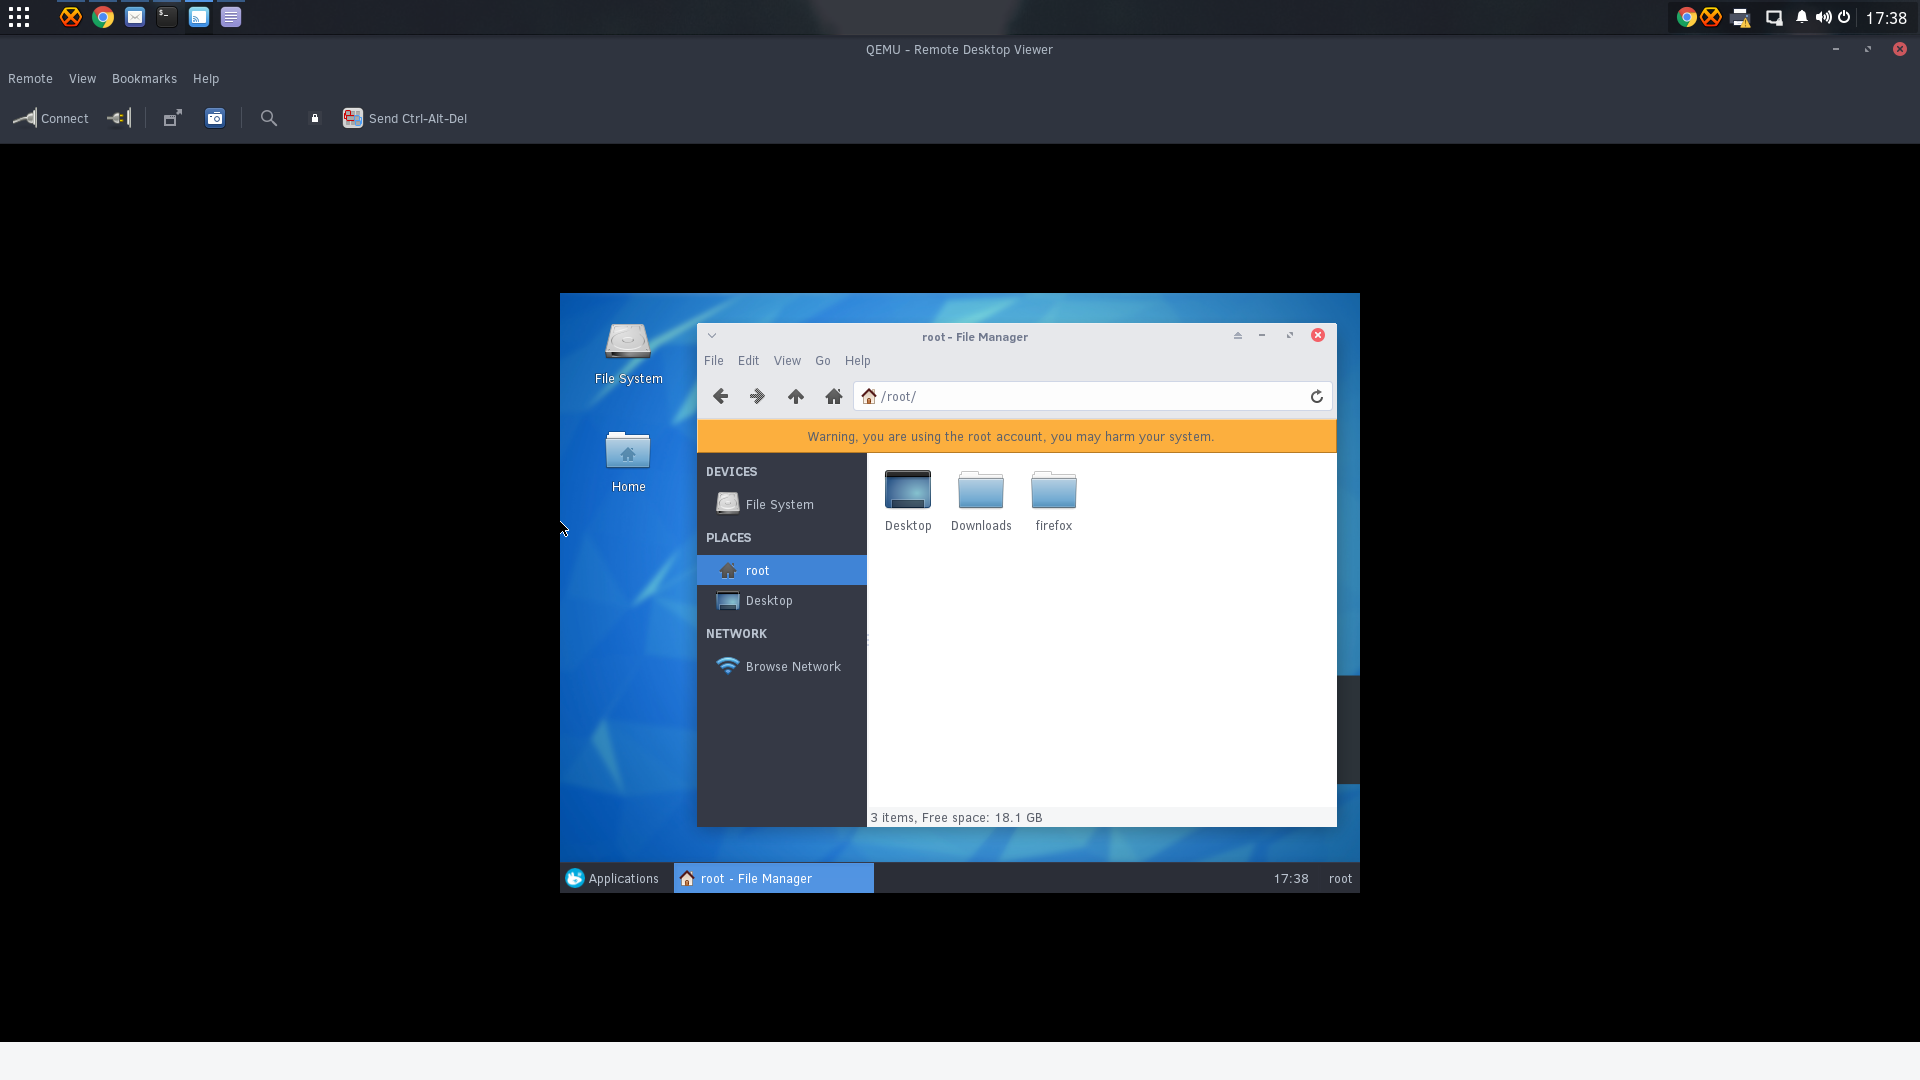Image resolution: width=1920 pixels, height=1080 pixels.
Task: Select the Downloads folder
Action: (981, 500)
